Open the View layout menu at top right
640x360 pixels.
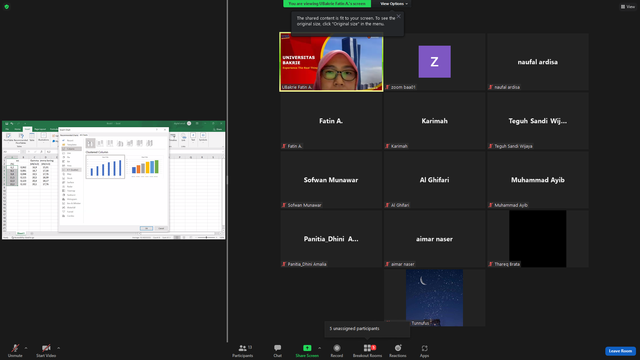(x=628, y=7)
